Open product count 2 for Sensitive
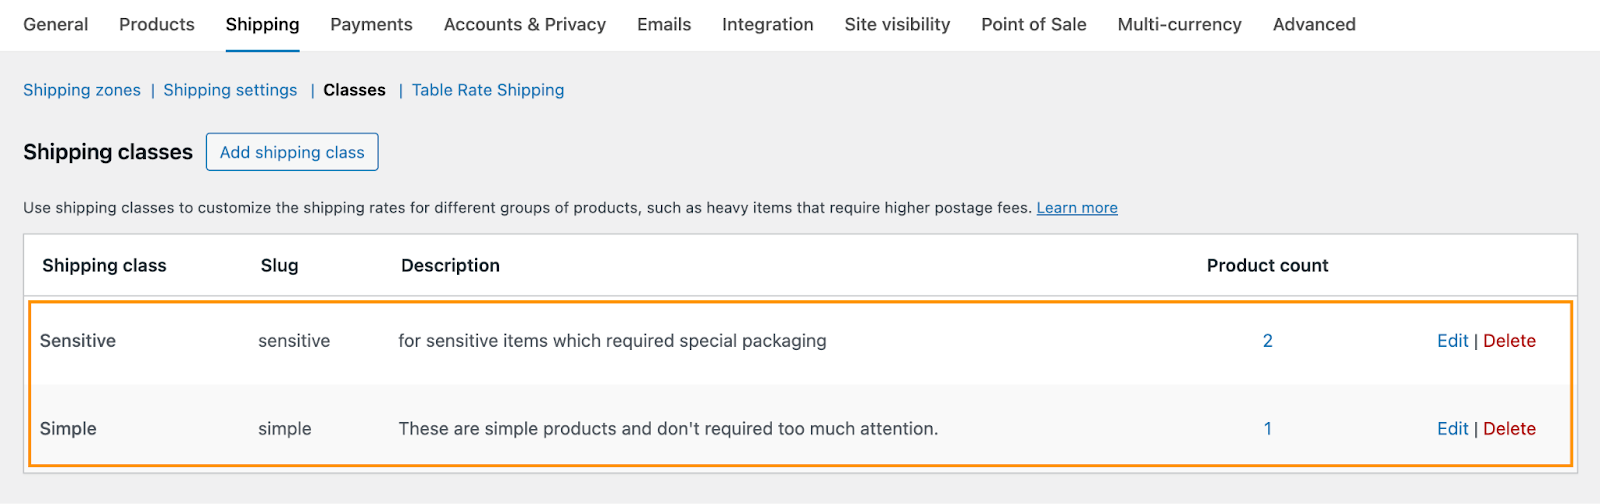The image size is (1600, 504). [x=1268, y=341]
